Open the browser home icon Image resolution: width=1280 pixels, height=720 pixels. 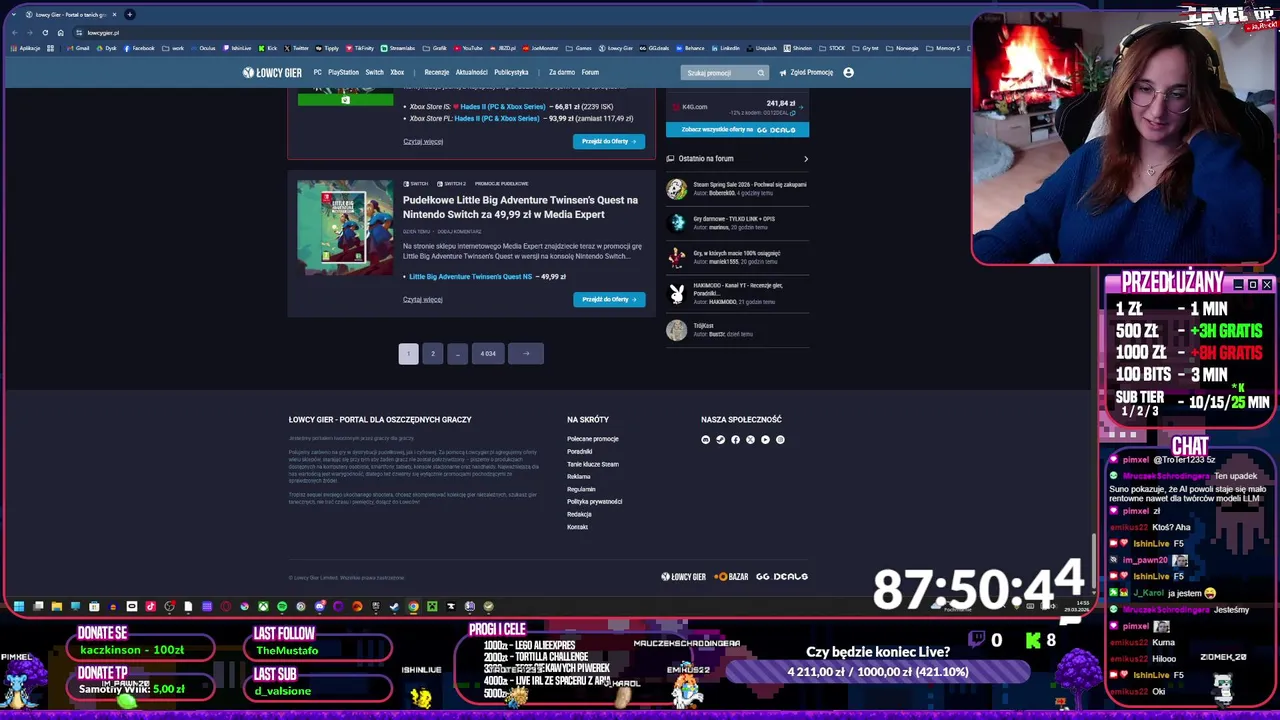click(x=60, y=32)
